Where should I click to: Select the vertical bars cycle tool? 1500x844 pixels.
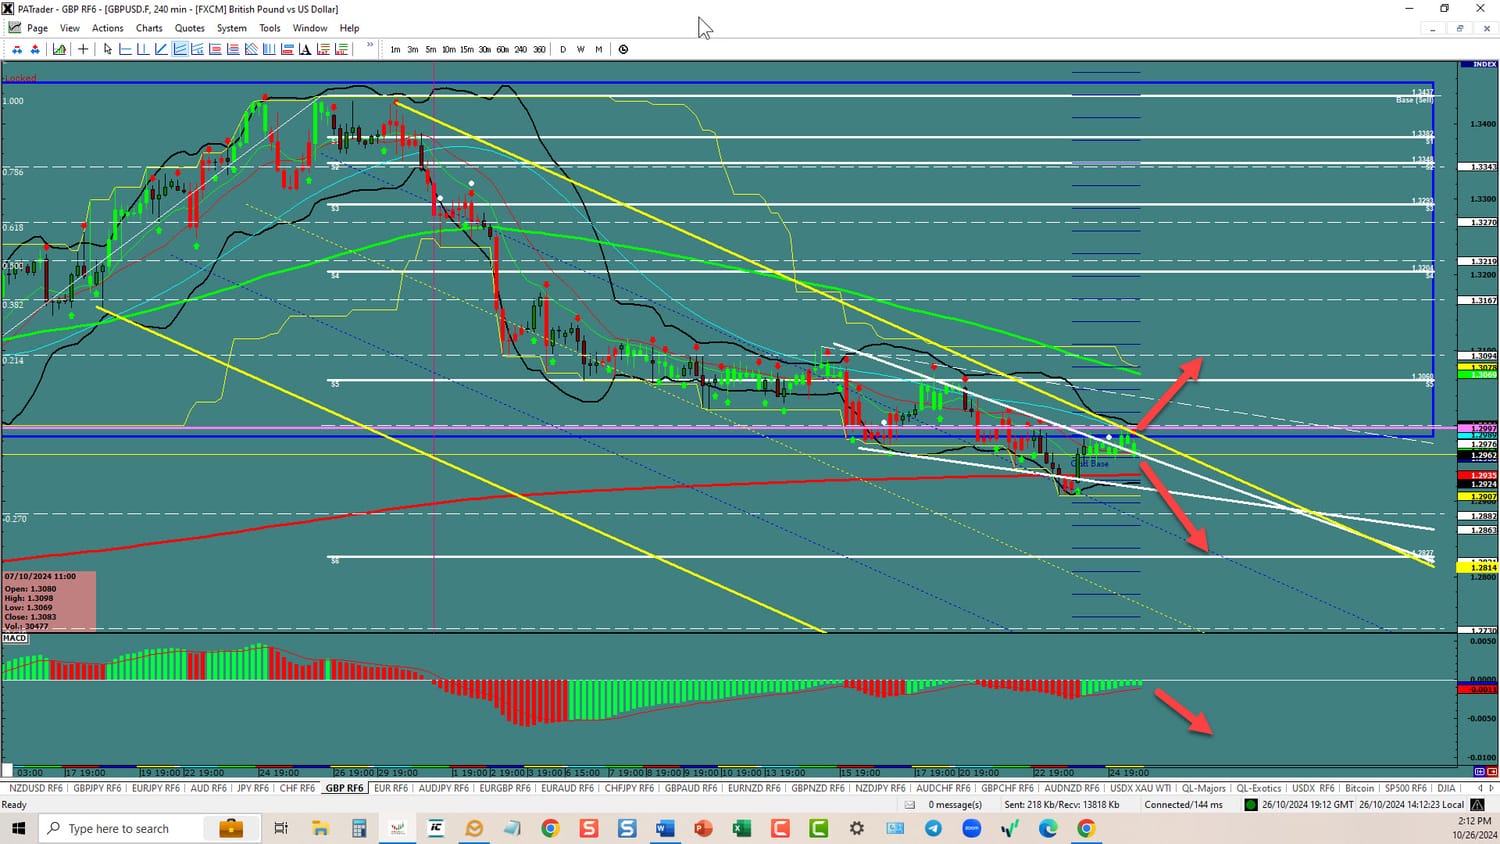coord(269,49)
